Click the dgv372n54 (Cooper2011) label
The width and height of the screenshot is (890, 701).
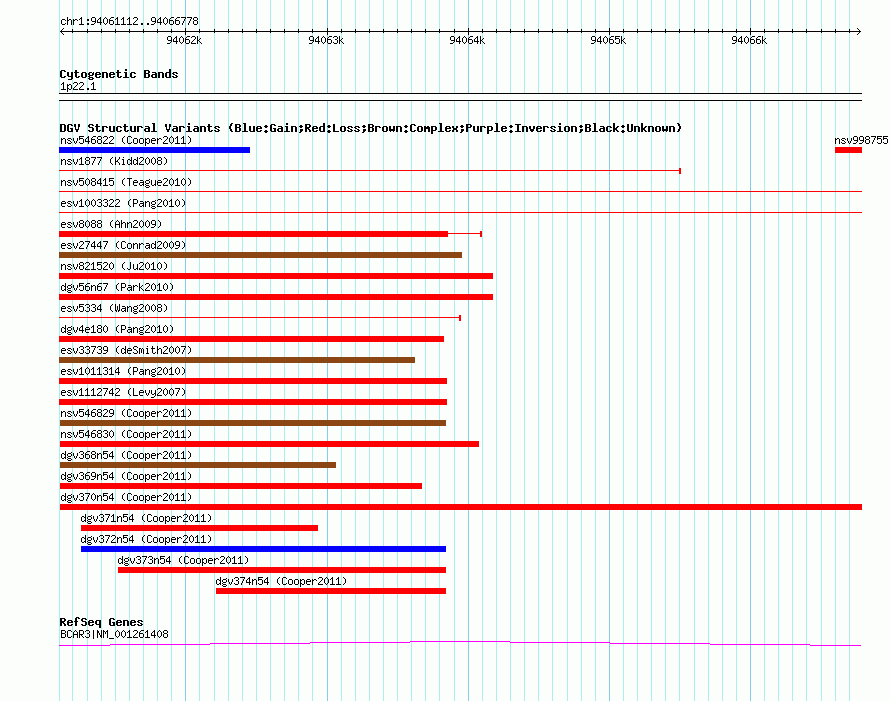[x=146, y=539]
